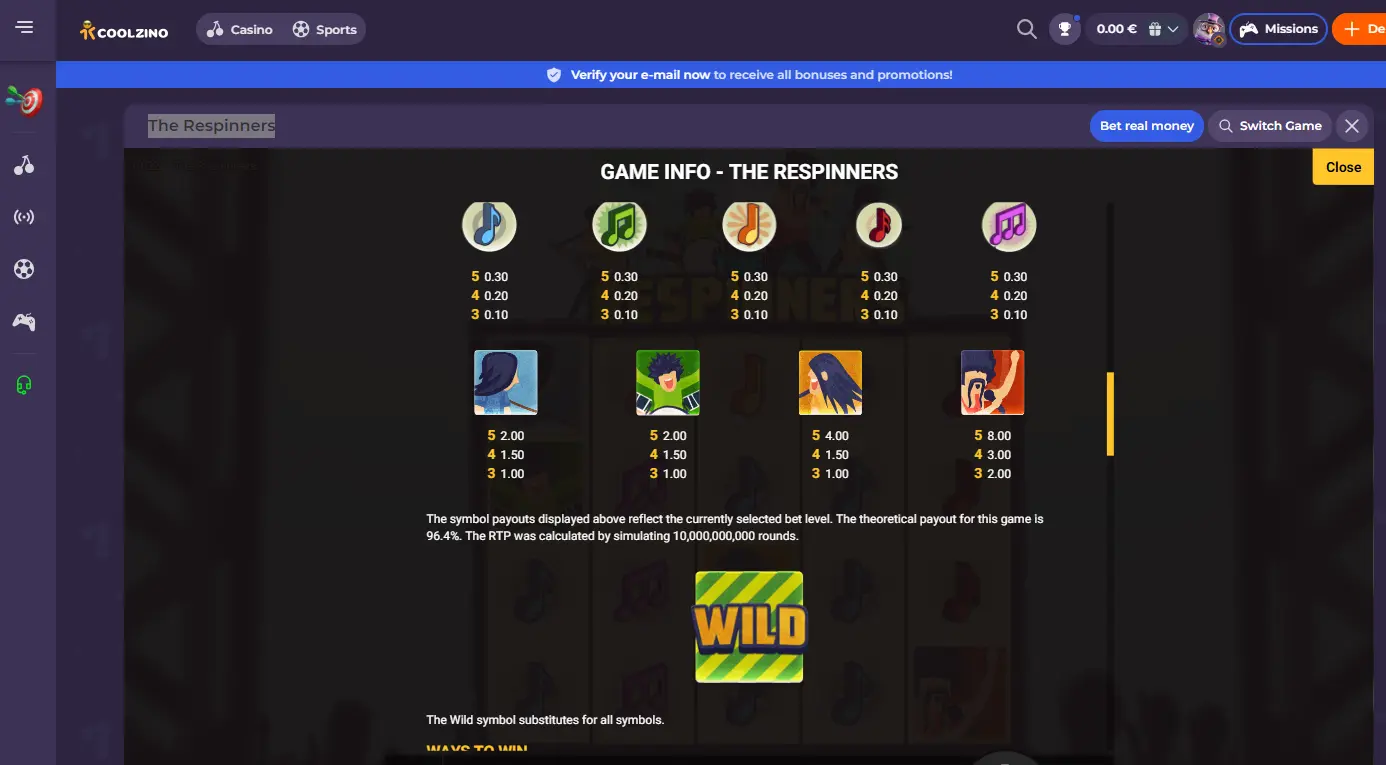Switch to the Casino tab
The height and width of the screenshot is (765, 1386).
point(240,29)
